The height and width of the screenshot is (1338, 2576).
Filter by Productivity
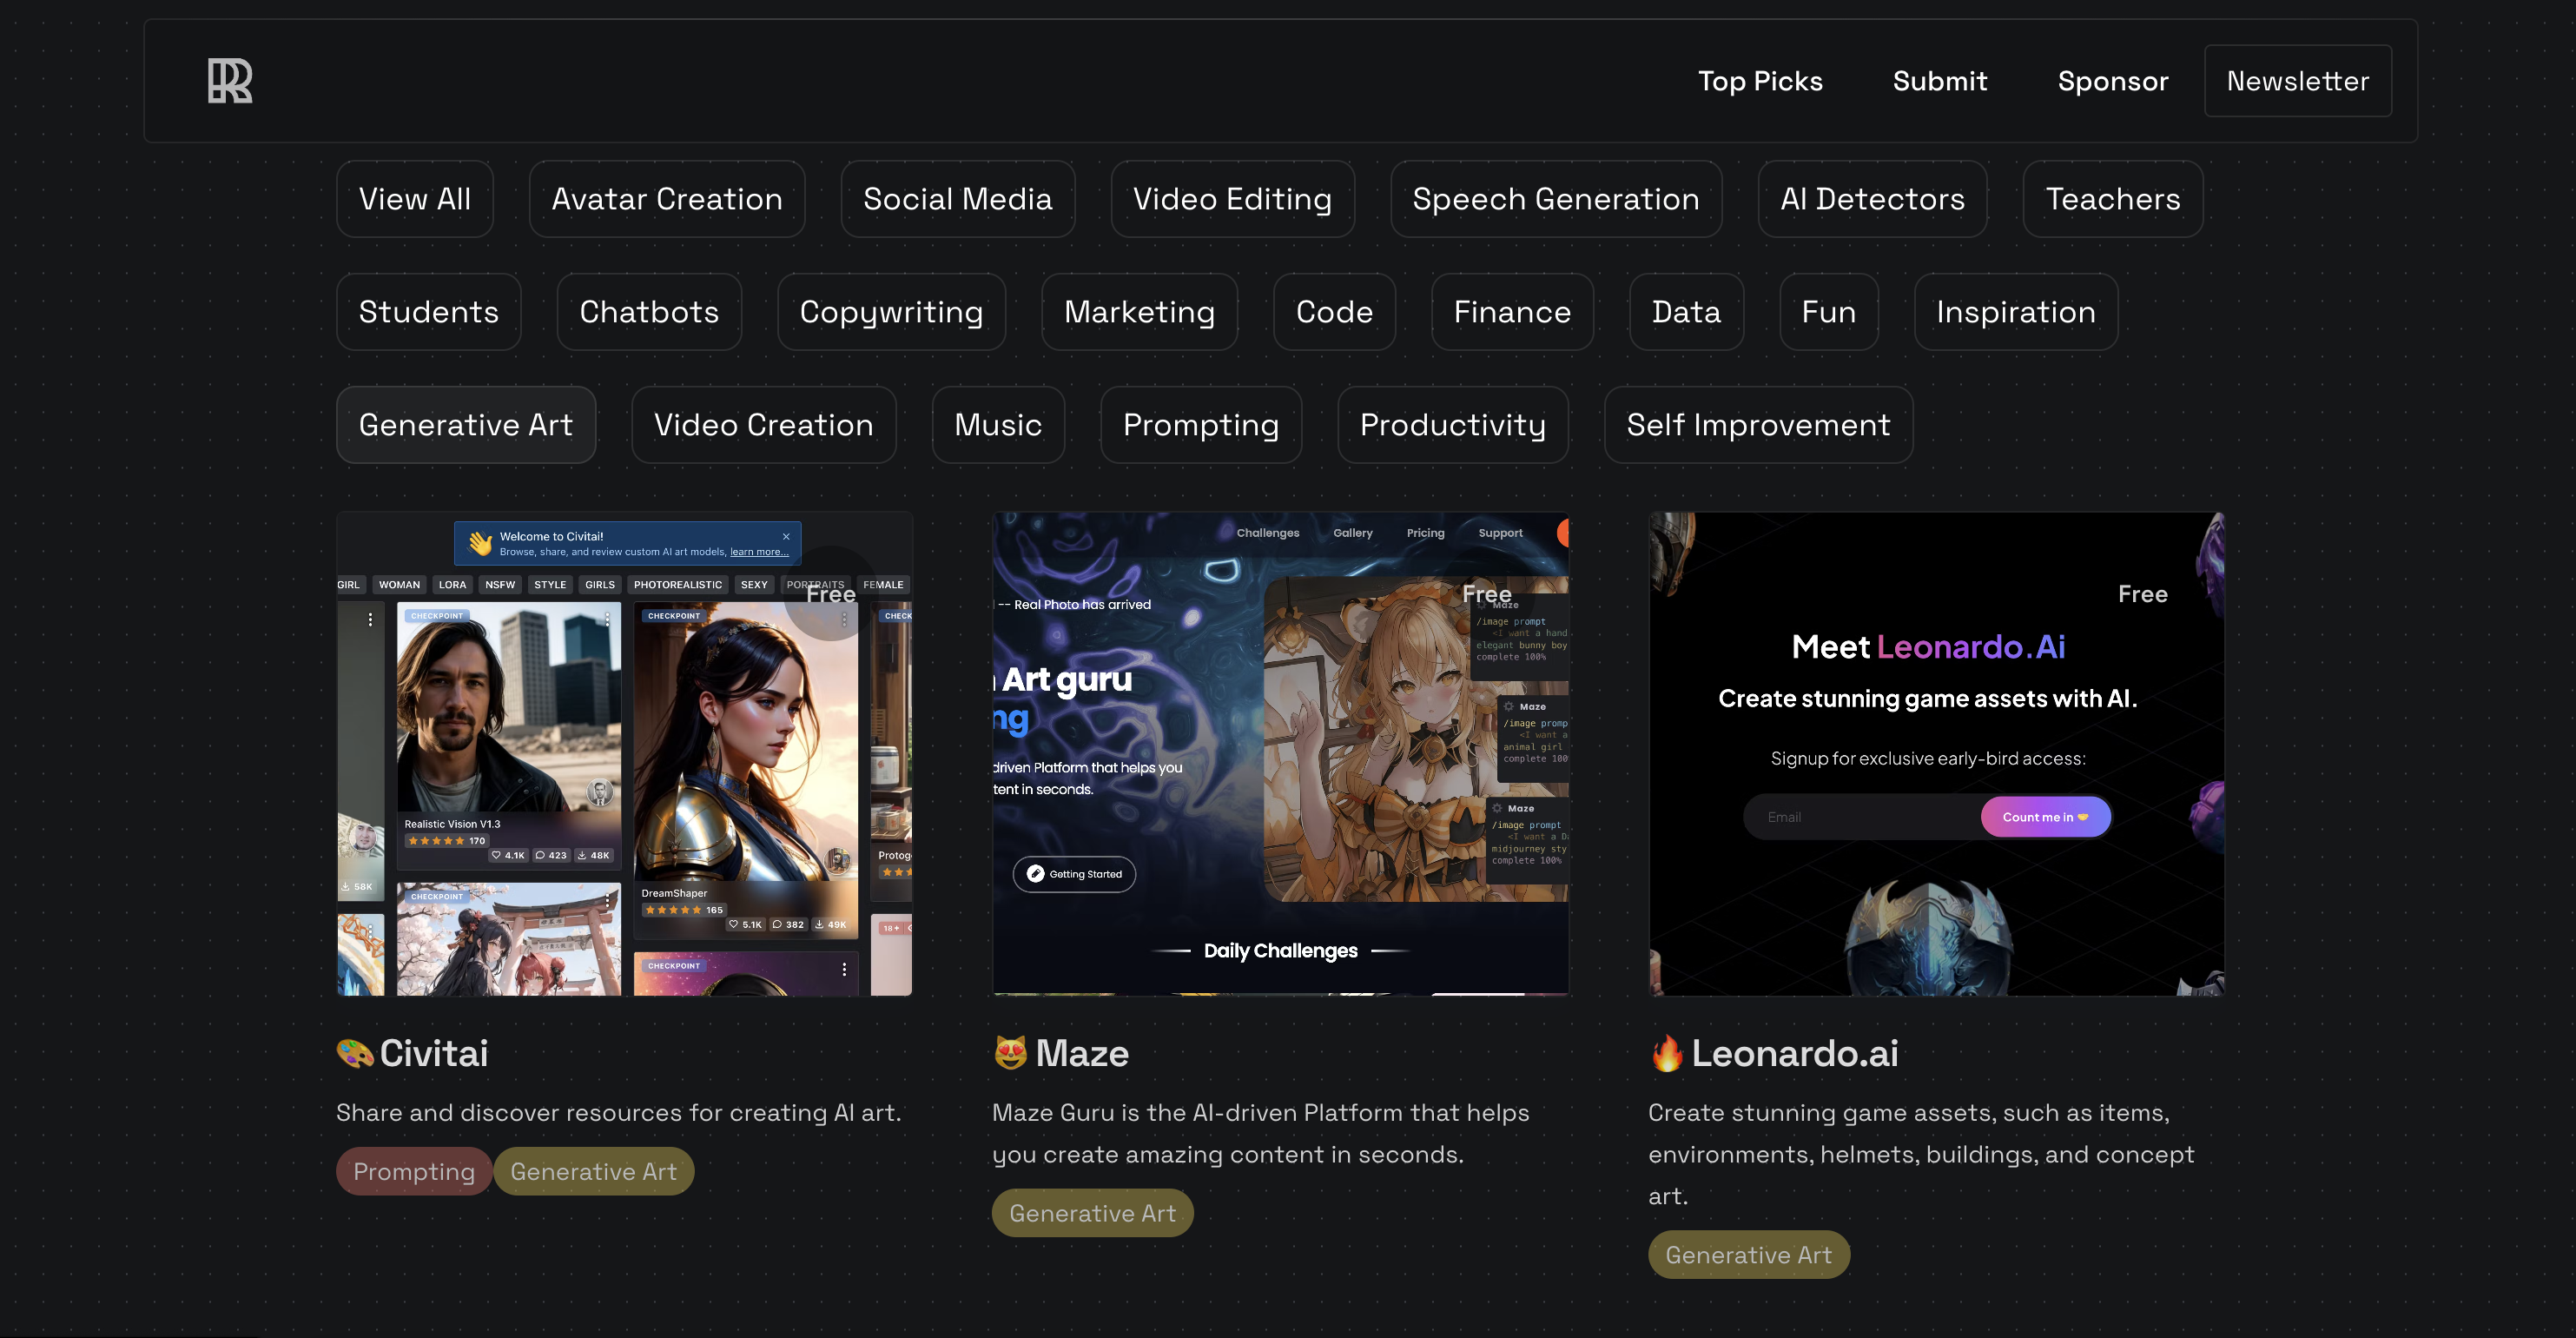tap(1453, 425)
